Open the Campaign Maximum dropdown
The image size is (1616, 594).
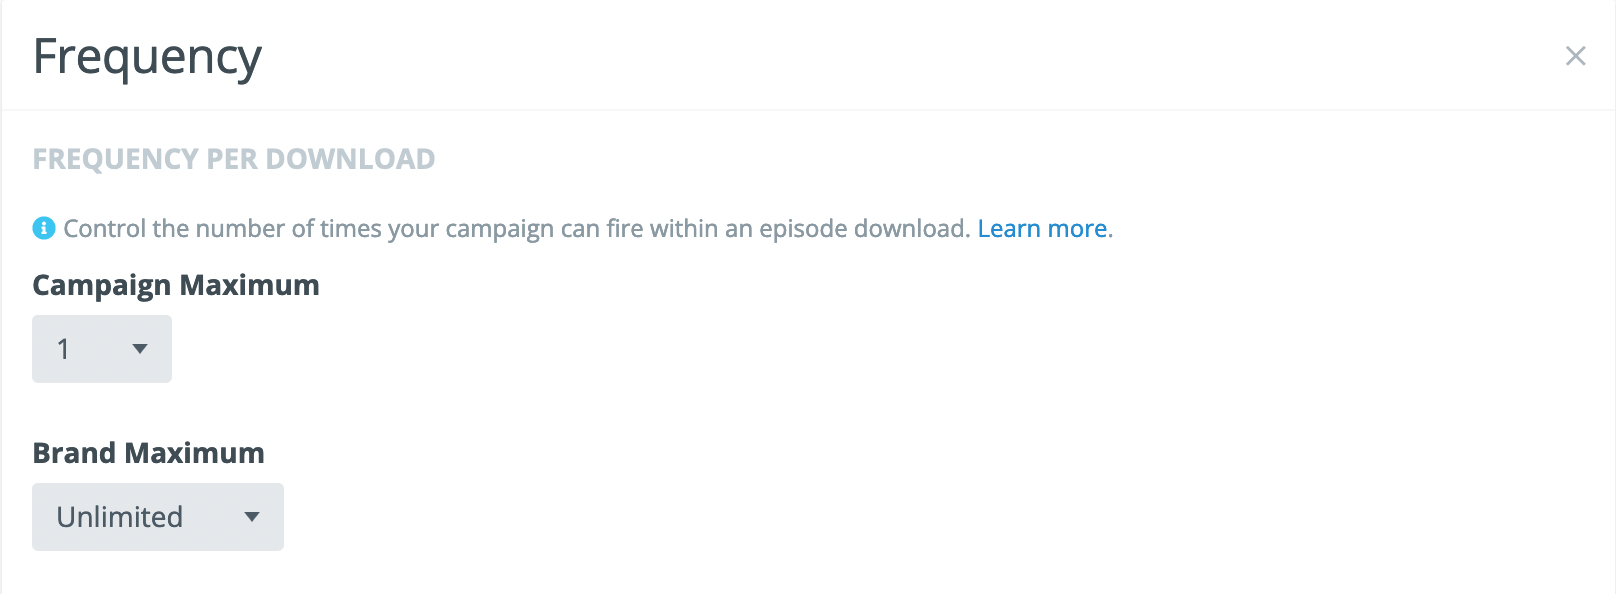(102, 349)
